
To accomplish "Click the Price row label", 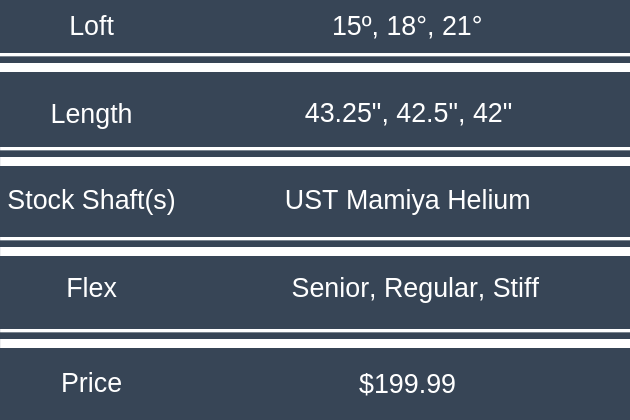I will click(91, 383).
